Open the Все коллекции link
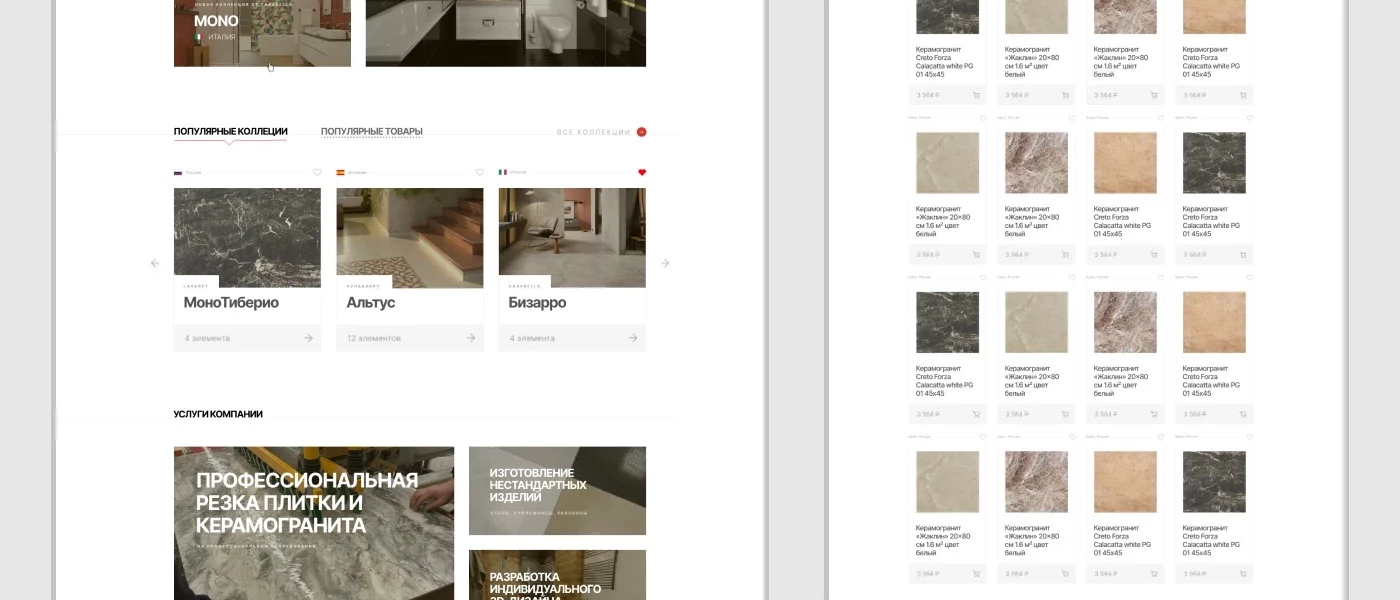The image size is (1400, 600). pos(593,132)
